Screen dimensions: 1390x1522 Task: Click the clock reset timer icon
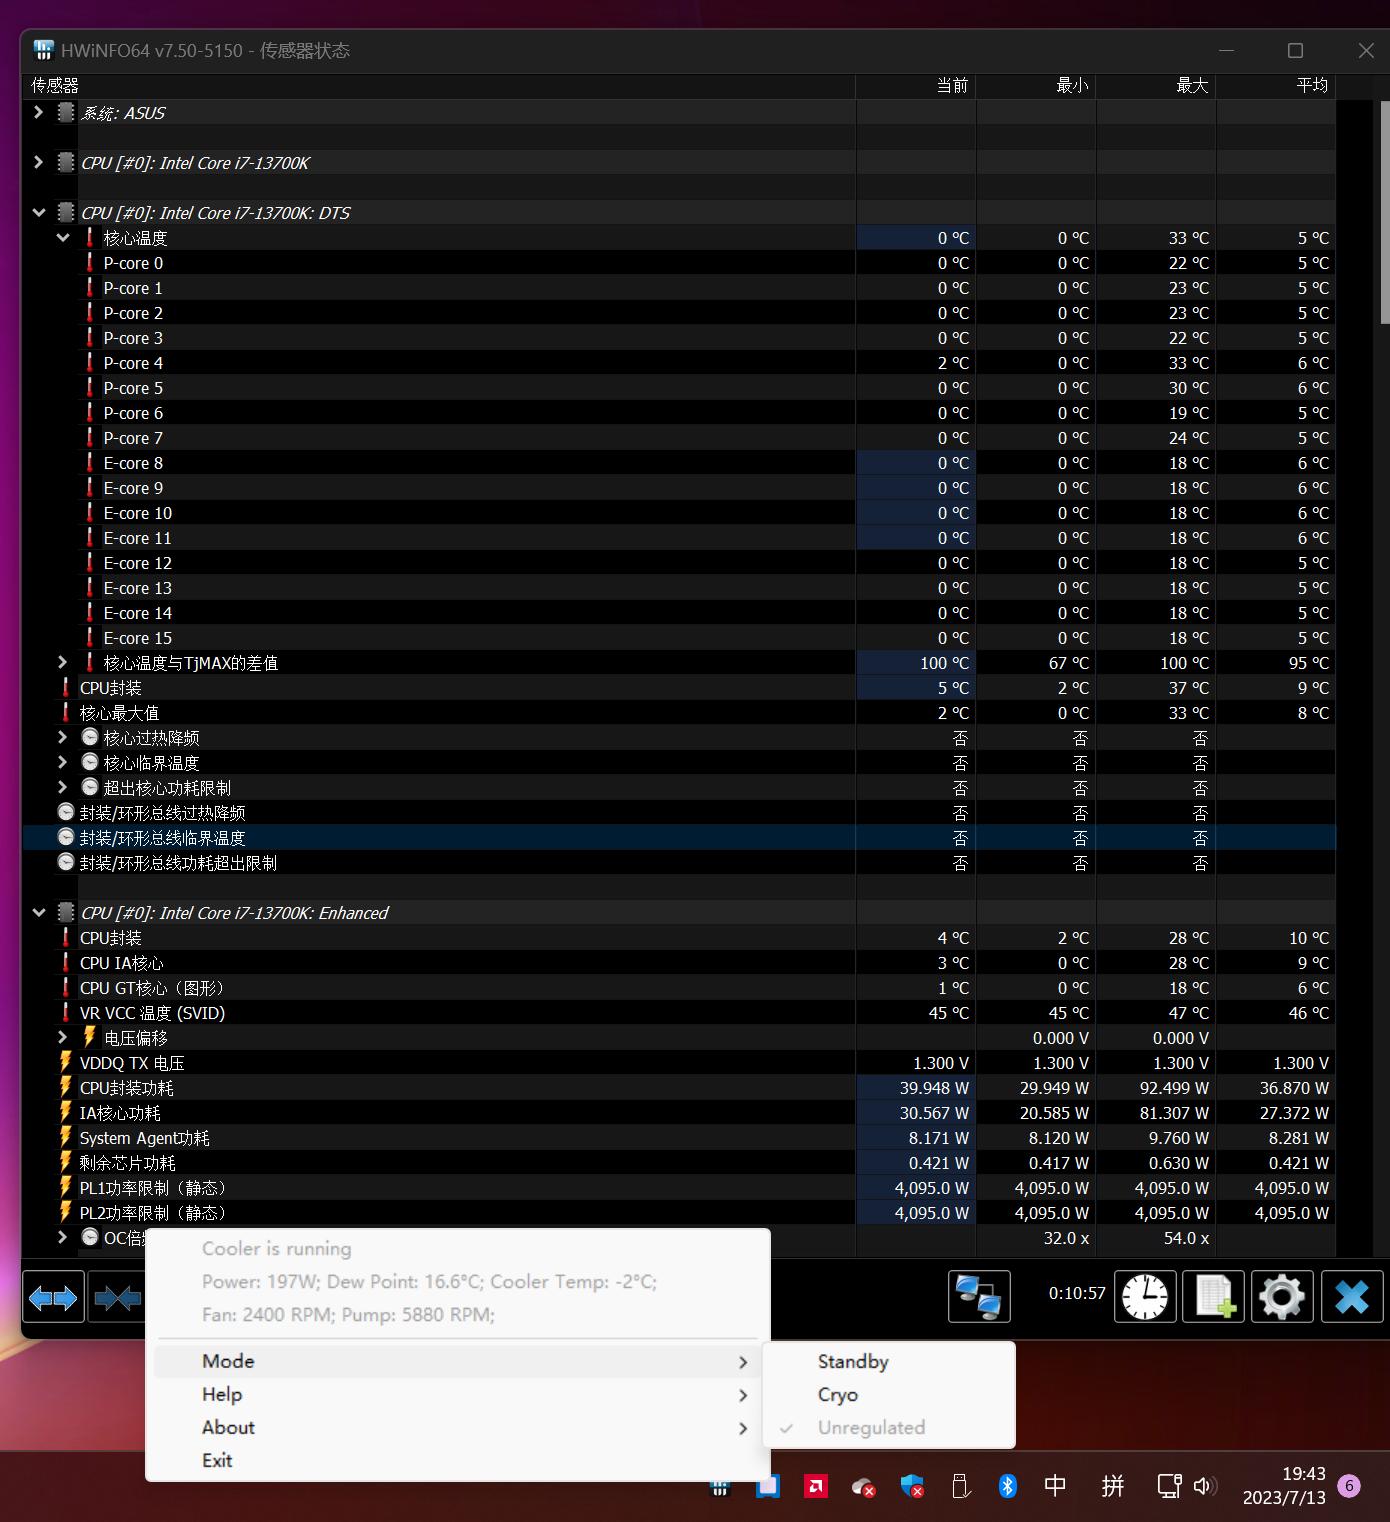click(x=1144, y=1298)
